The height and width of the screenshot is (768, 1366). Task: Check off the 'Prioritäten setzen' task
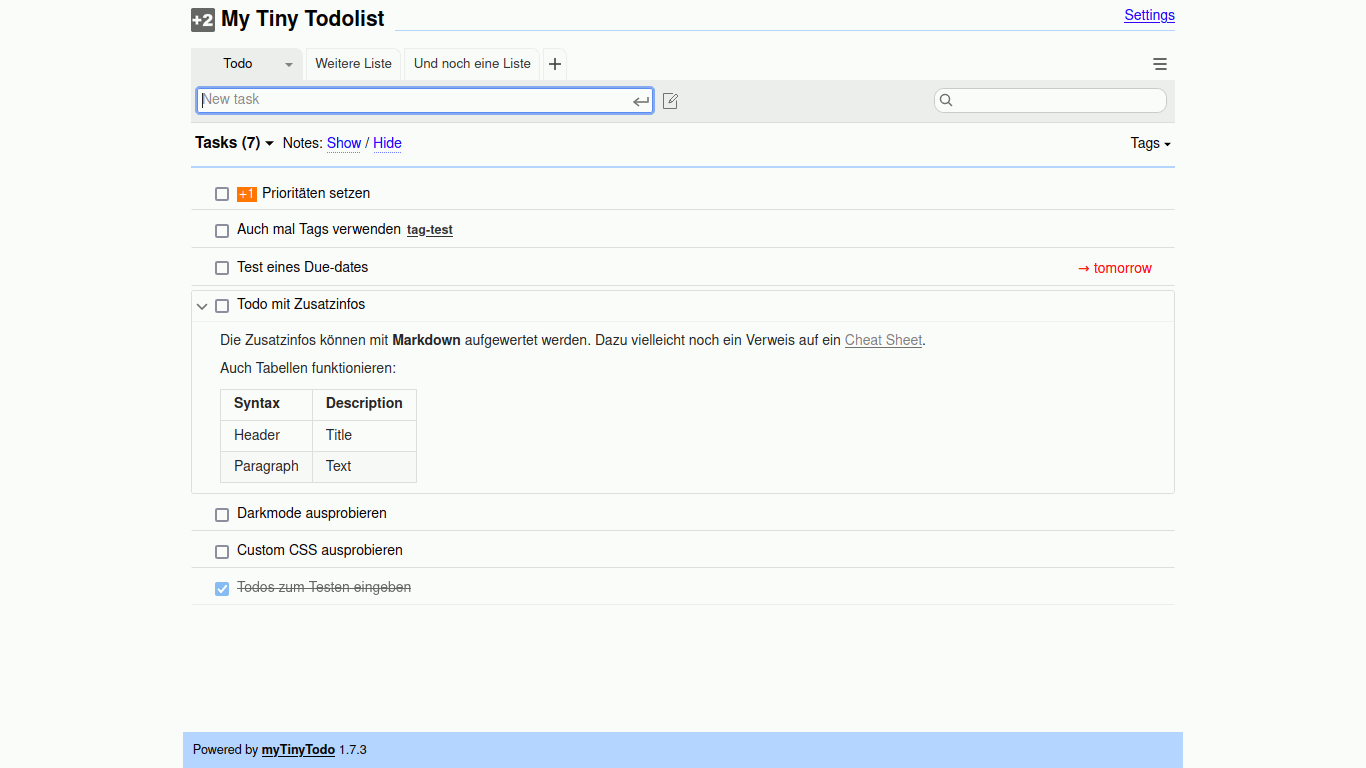pyautogui.click(x=222, y=194)
